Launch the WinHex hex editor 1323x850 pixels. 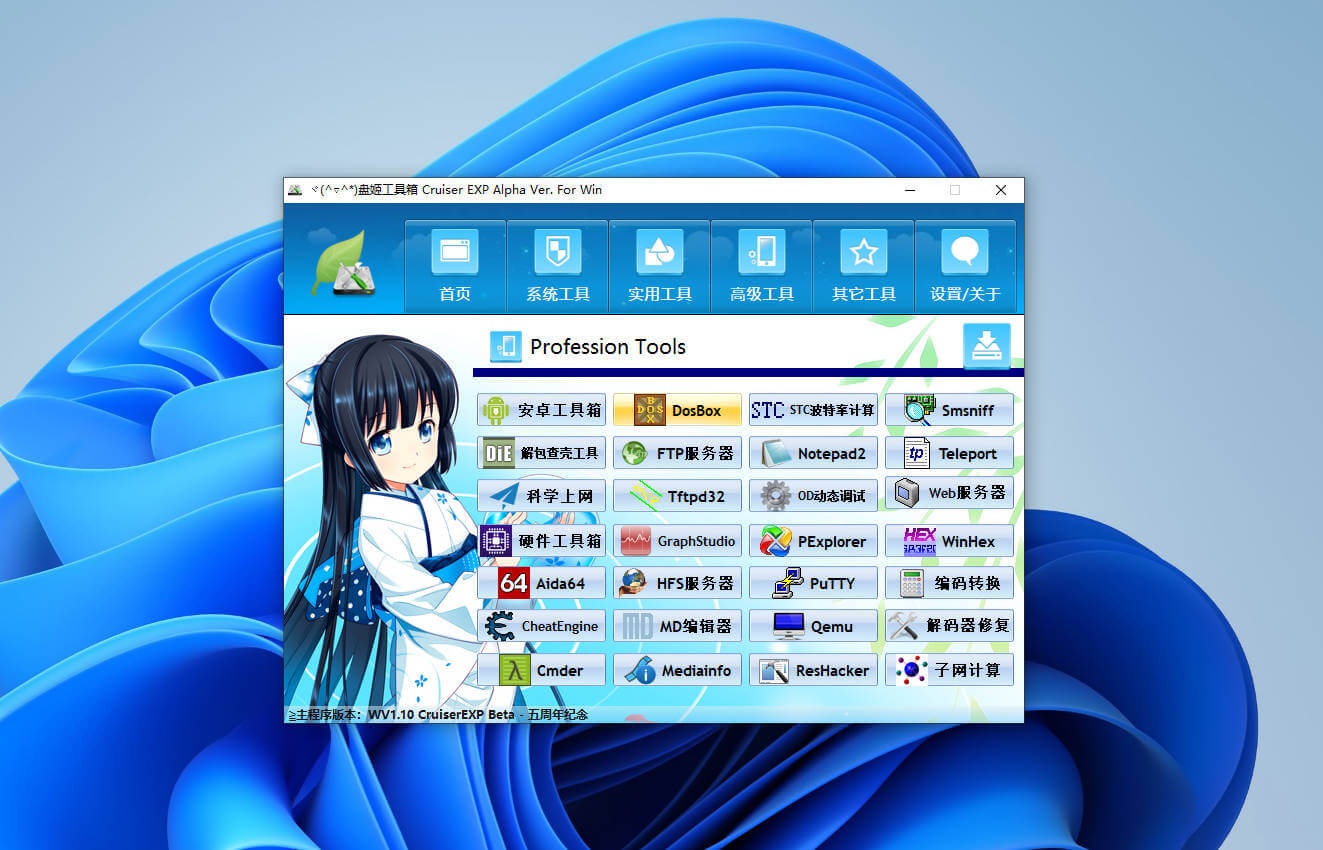click(x=949, y=540)
